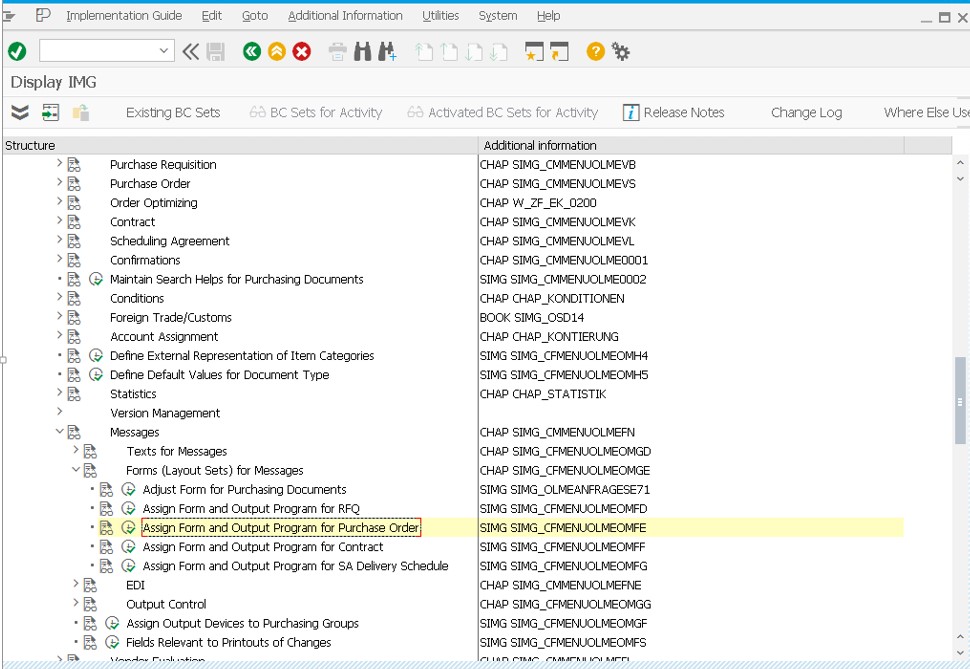Expand the EDI node
The width and height of the screenshot is (970, 669).
pos(75,584)
